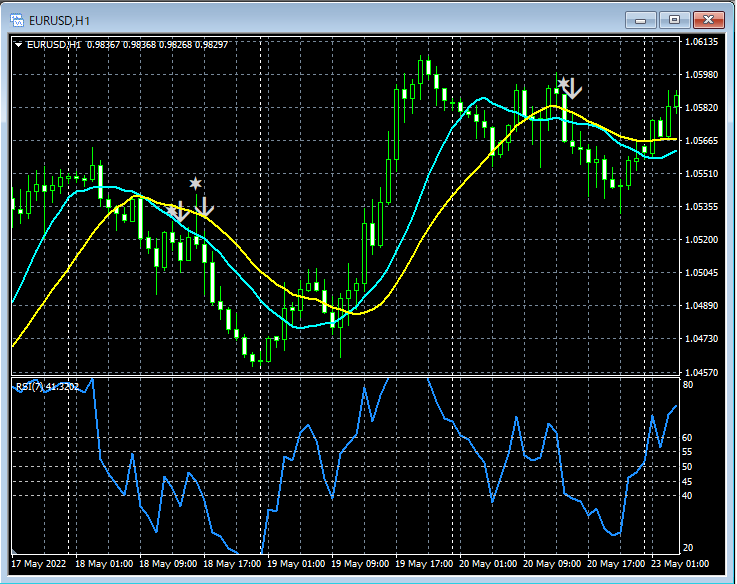
Task: Click the chart shift marker at RSI pane corner
Action: [14, 551]
